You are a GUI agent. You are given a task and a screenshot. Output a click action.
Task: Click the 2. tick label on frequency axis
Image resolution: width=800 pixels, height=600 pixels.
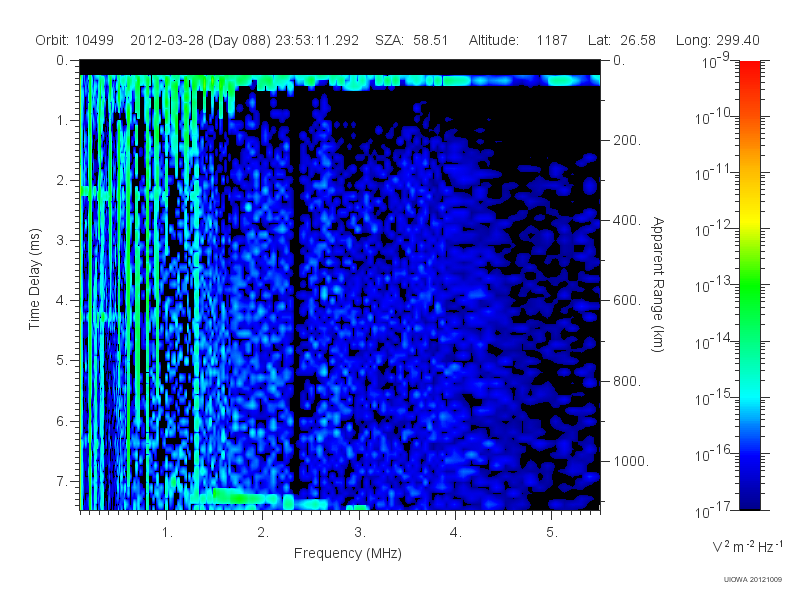click(263, 533)
